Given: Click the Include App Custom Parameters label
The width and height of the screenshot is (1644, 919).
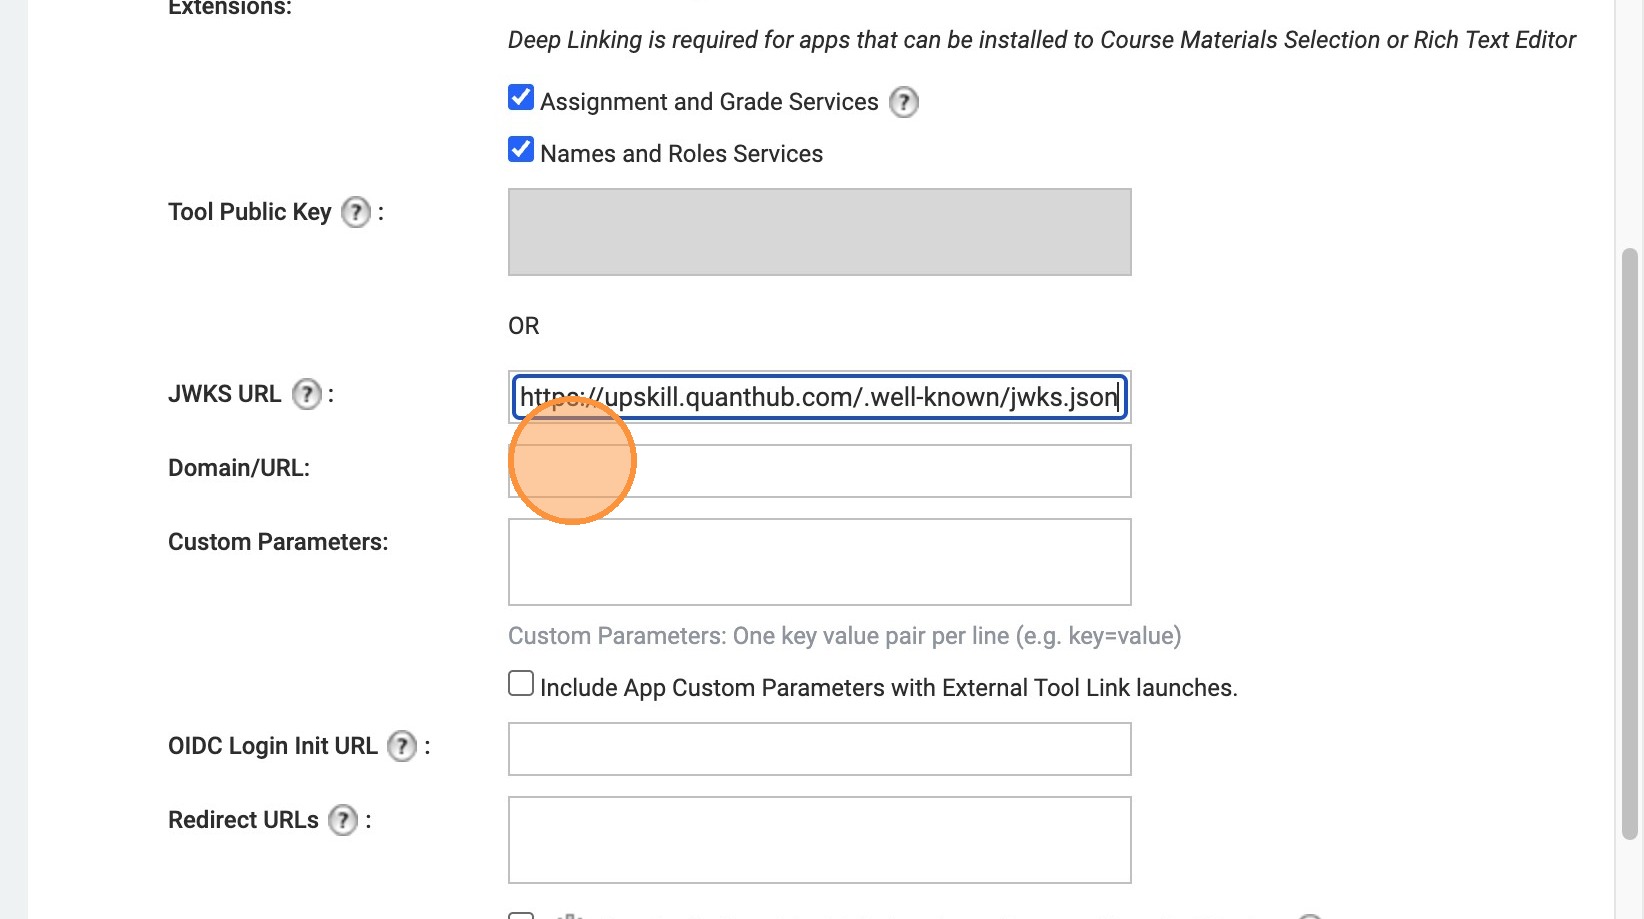Looking at the screenshot, I should (888, 688).
